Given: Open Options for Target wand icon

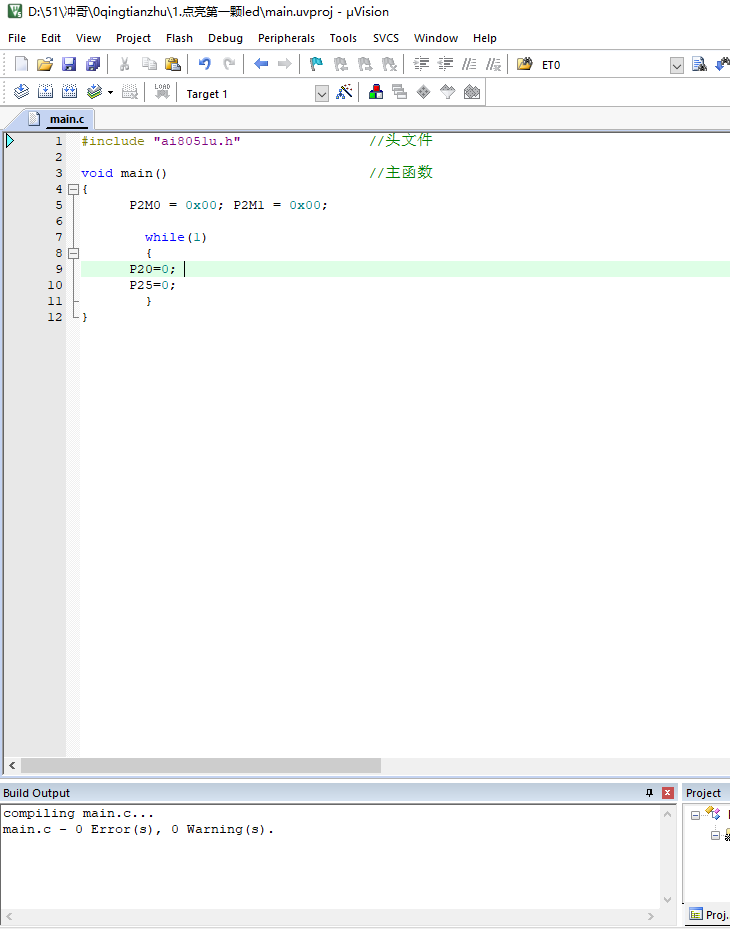Looking at the screenshot, I should coord(344,92).
